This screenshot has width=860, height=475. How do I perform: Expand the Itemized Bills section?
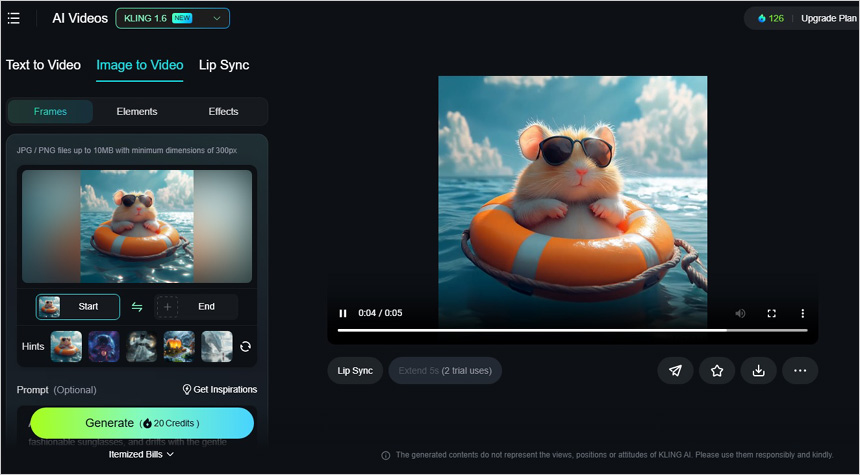pyautogui.click(x=141, y=454)
